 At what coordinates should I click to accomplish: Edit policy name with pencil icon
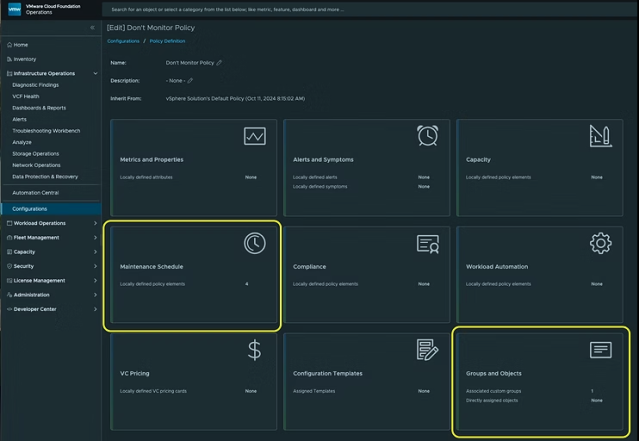pyautogui.click(x=219, y=63)
